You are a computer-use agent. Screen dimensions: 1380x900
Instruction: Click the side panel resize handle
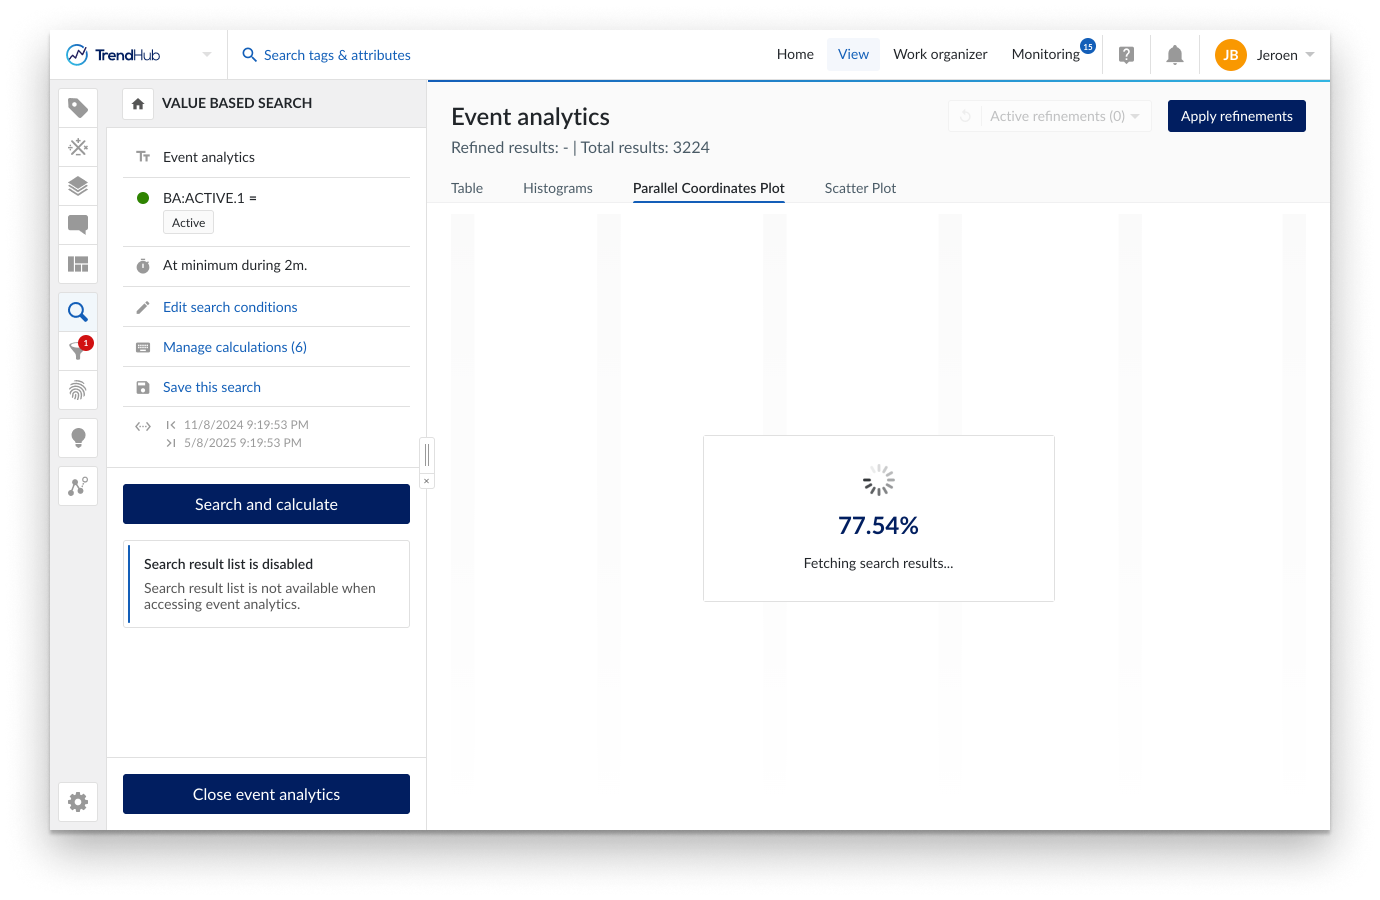click(427, 454)
